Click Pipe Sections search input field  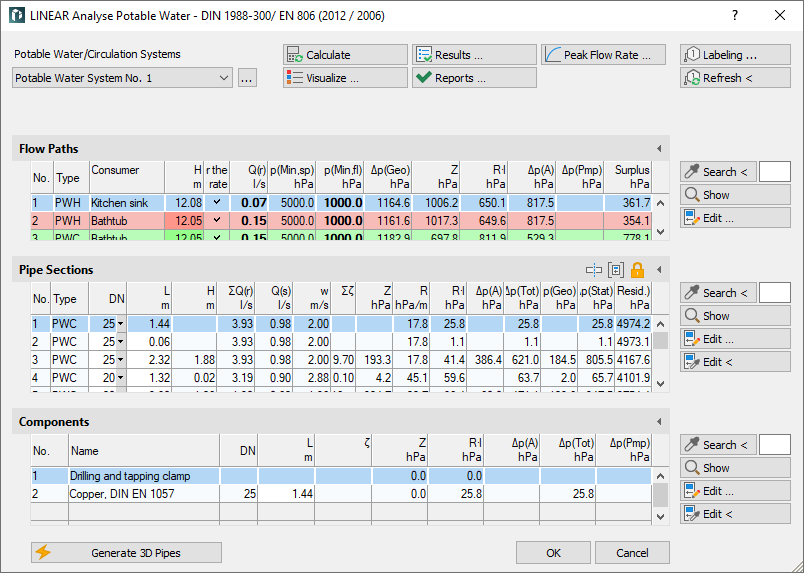click(774, 293)
